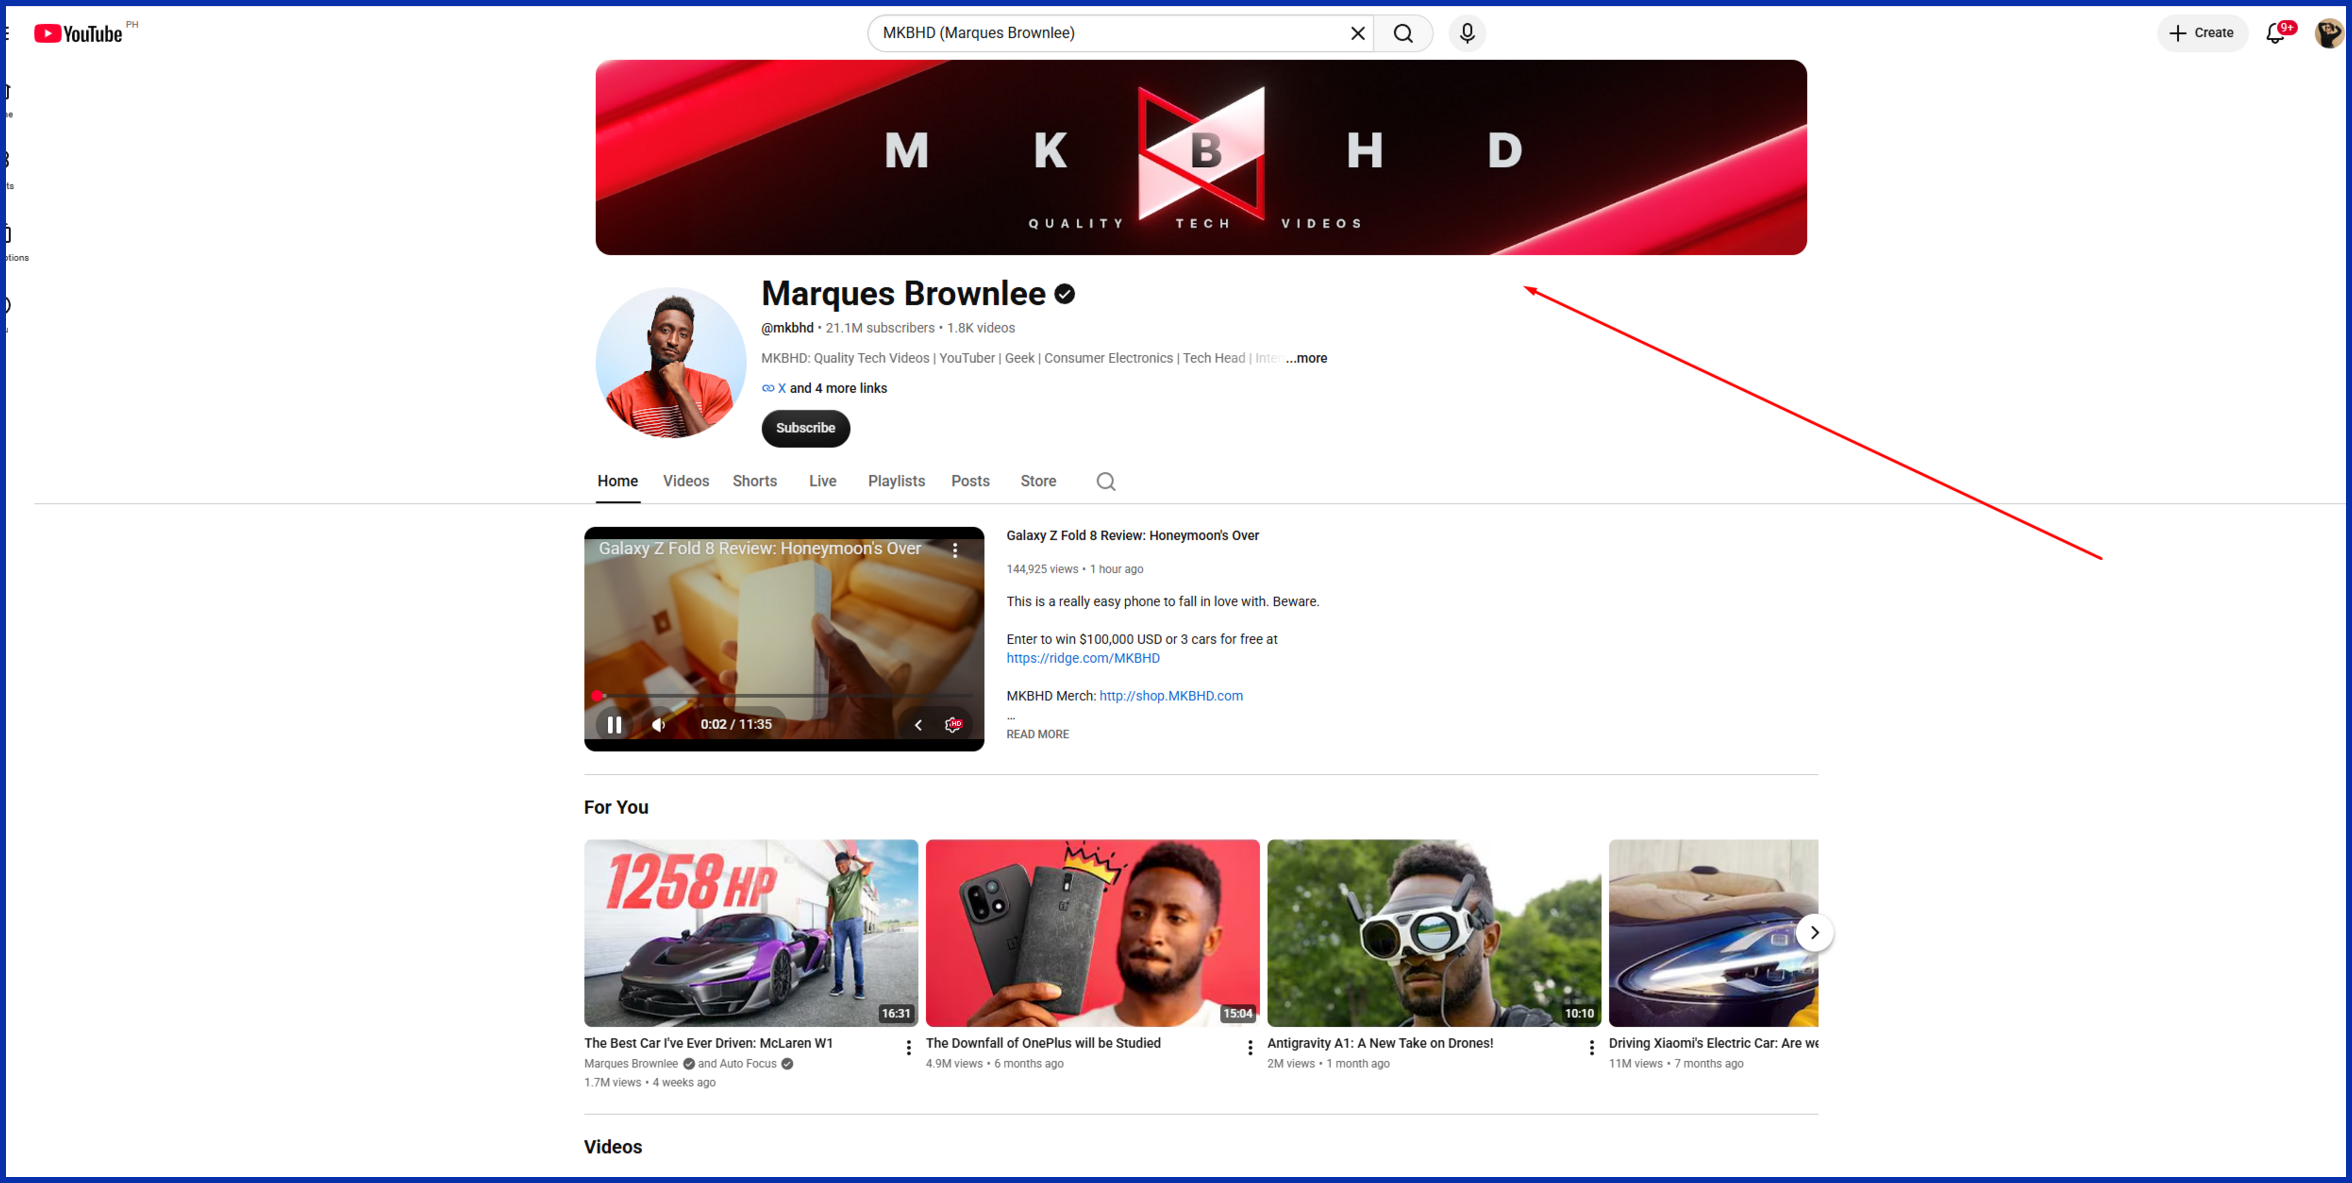Switch to the Store tab

pyautogui.click(x=1038, y=481)
